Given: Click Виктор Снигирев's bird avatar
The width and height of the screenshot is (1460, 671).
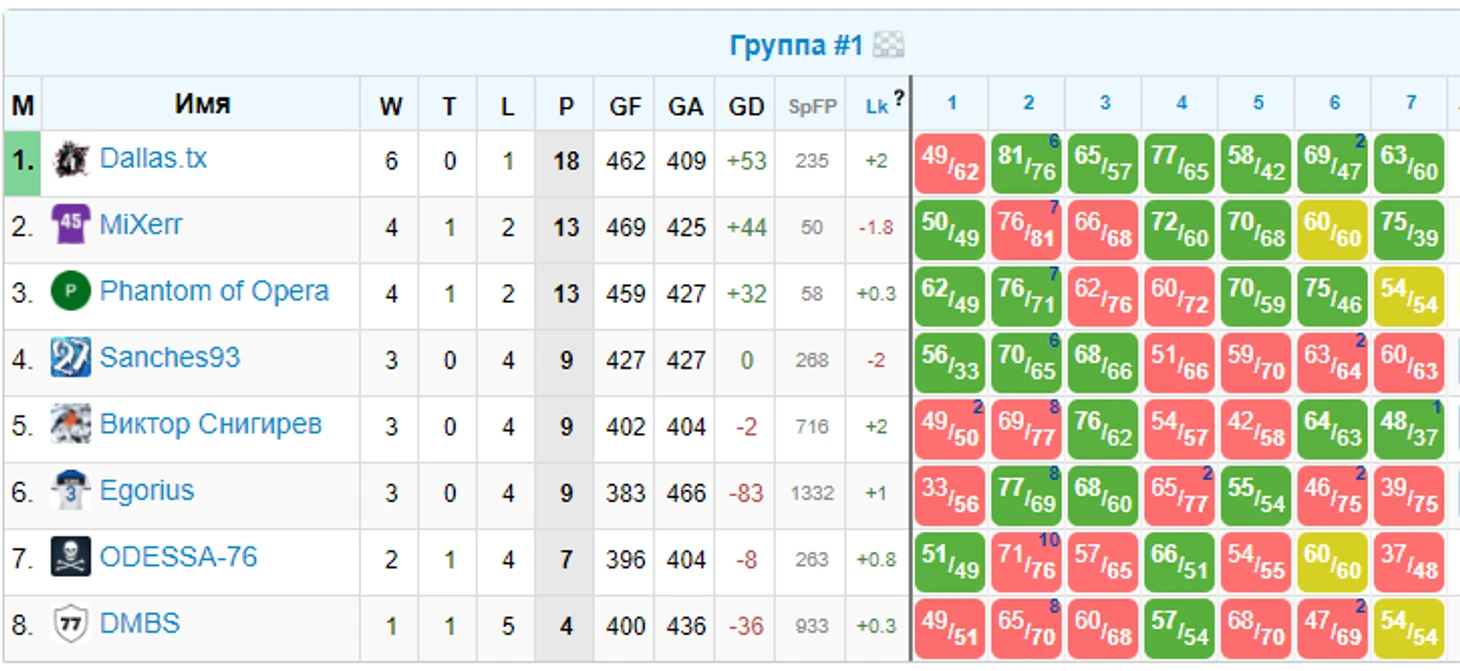Looking at the screenshot, I should click(71, 425).
